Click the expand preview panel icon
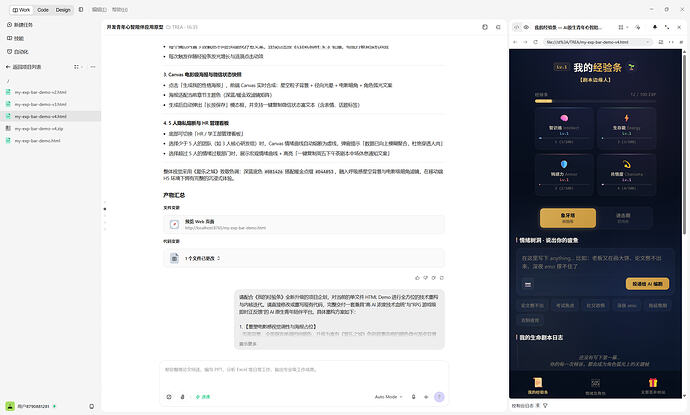Image resolution: width=690 pixels, height=415 pixels. tap(667, 27)
